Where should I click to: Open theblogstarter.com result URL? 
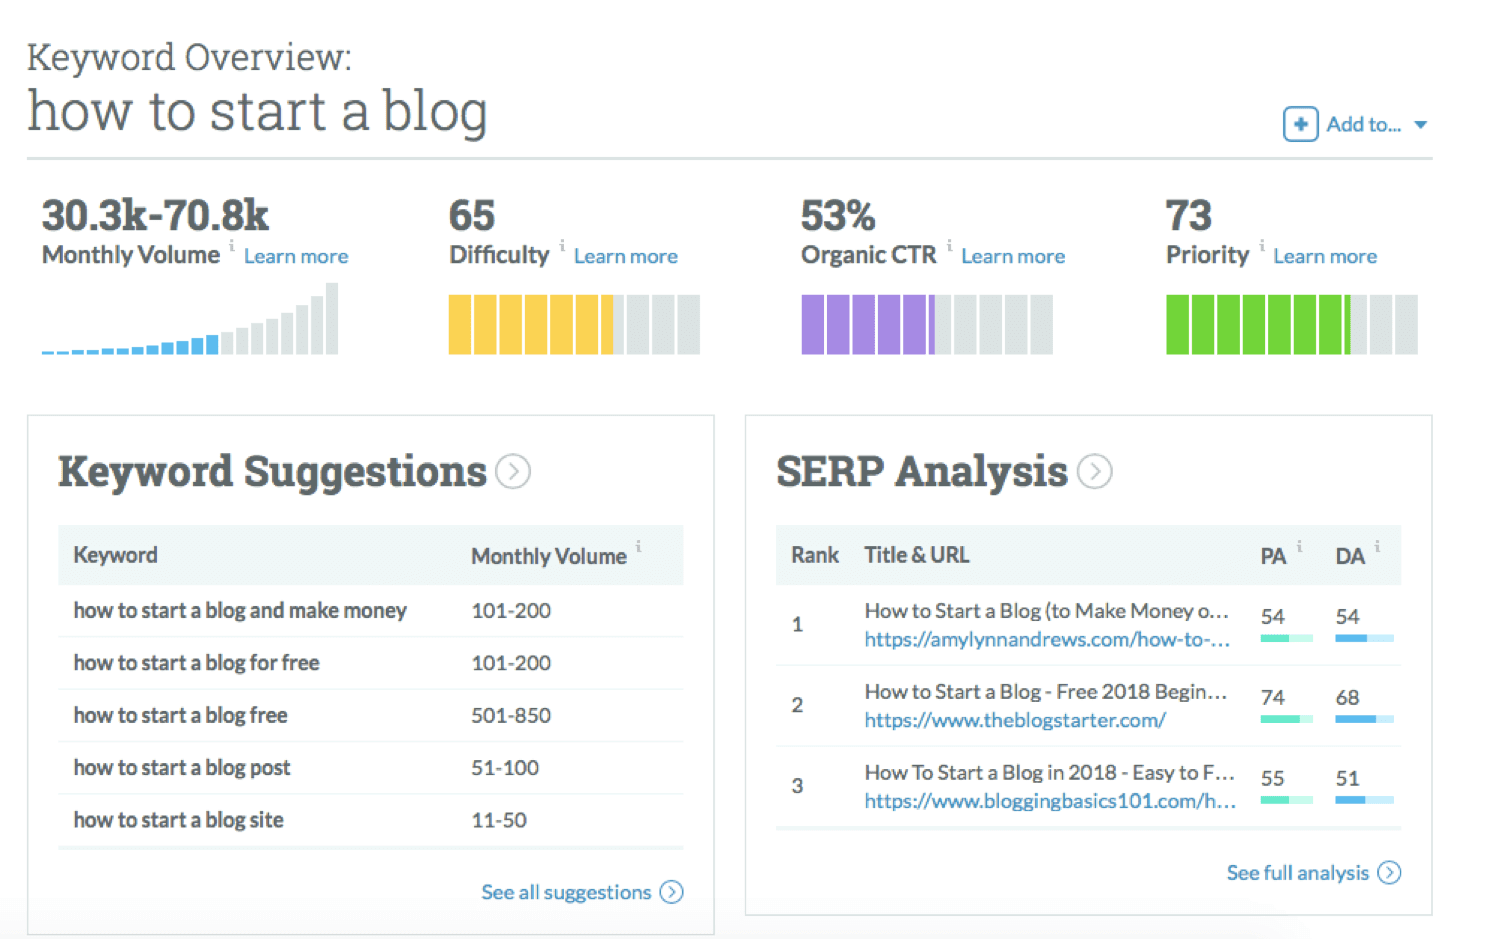(x=1015, y=720)
